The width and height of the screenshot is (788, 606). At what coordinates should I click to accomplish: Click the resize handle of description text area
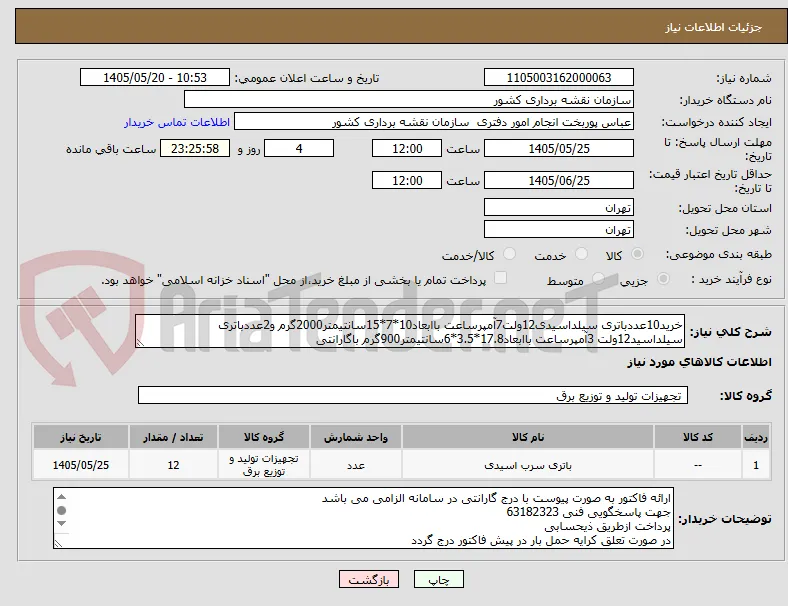(x=140, y=343)
